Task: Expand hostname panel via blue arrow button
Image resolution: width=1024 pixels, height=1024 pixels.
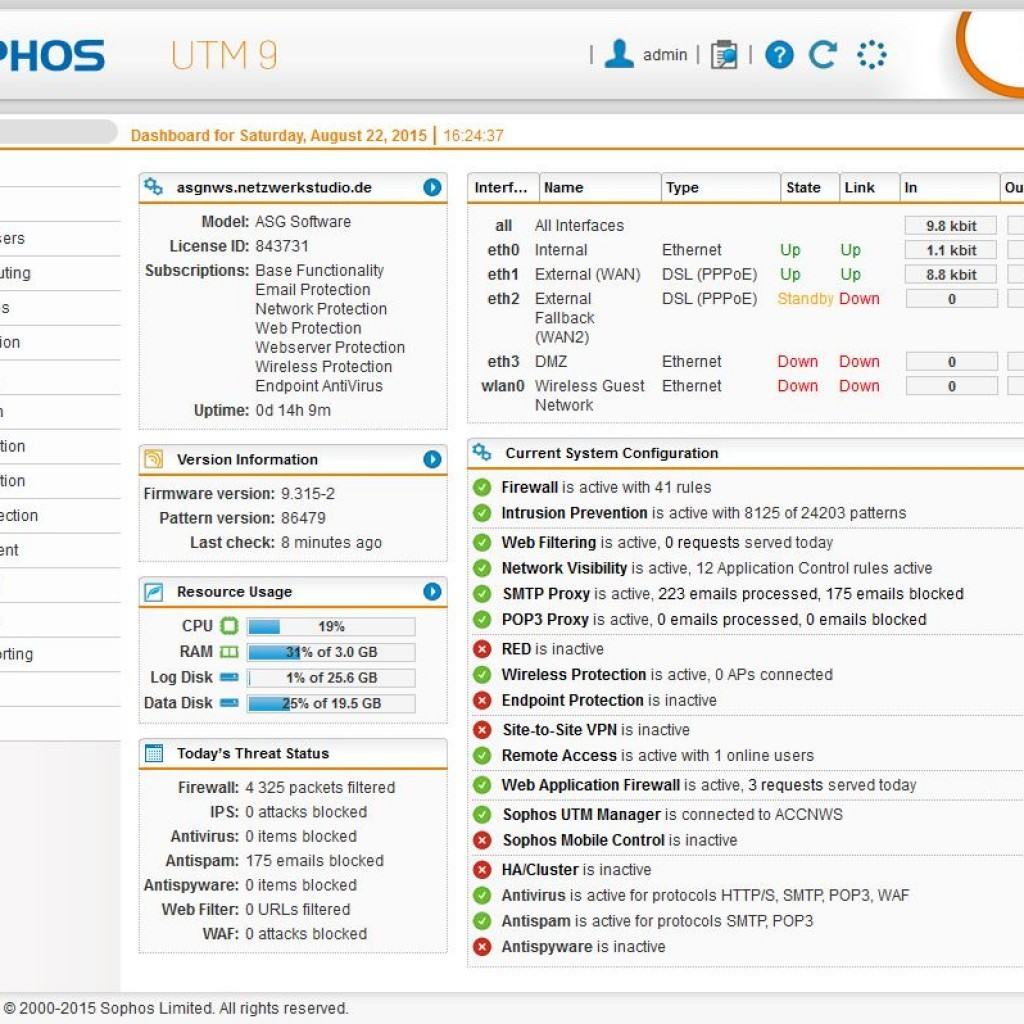Action: pos(432,187)
